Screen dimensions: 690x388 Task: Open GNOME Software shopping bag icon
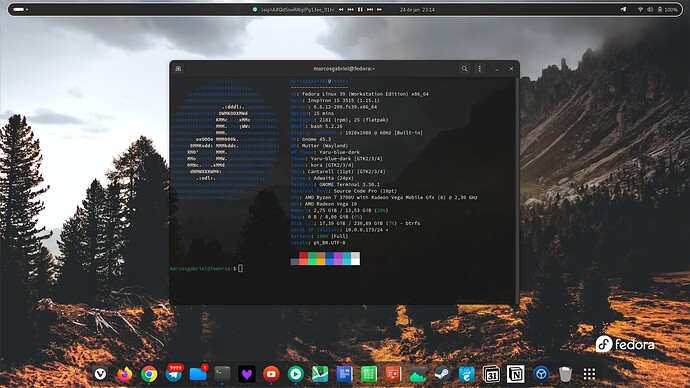pyautogui.click(x=466, y=374)
